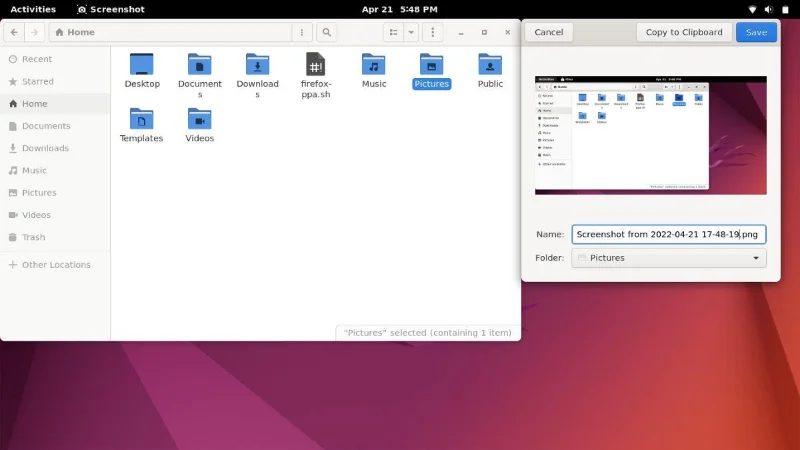Image resolution: width=800 pixels, height=450 pixels.
Task: Select Documents in the sidebar
Action: pos(55,126)
